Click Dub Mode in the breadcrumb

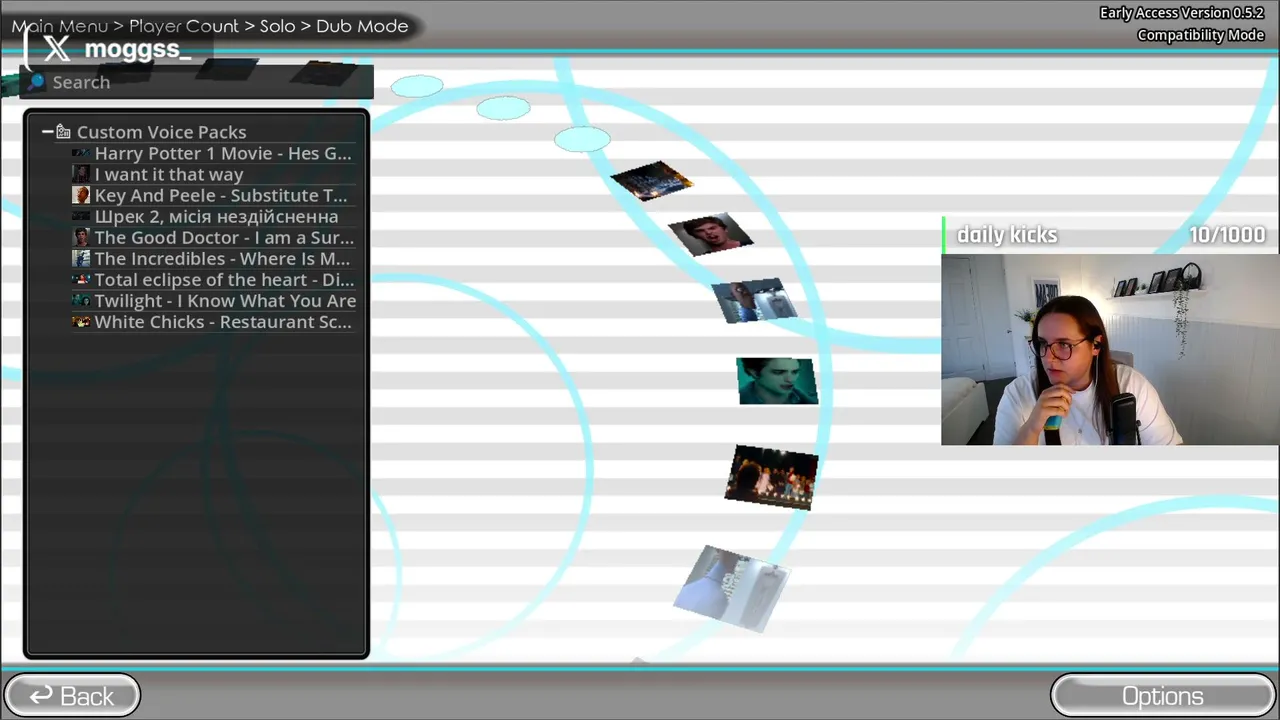tap(362, 26)
